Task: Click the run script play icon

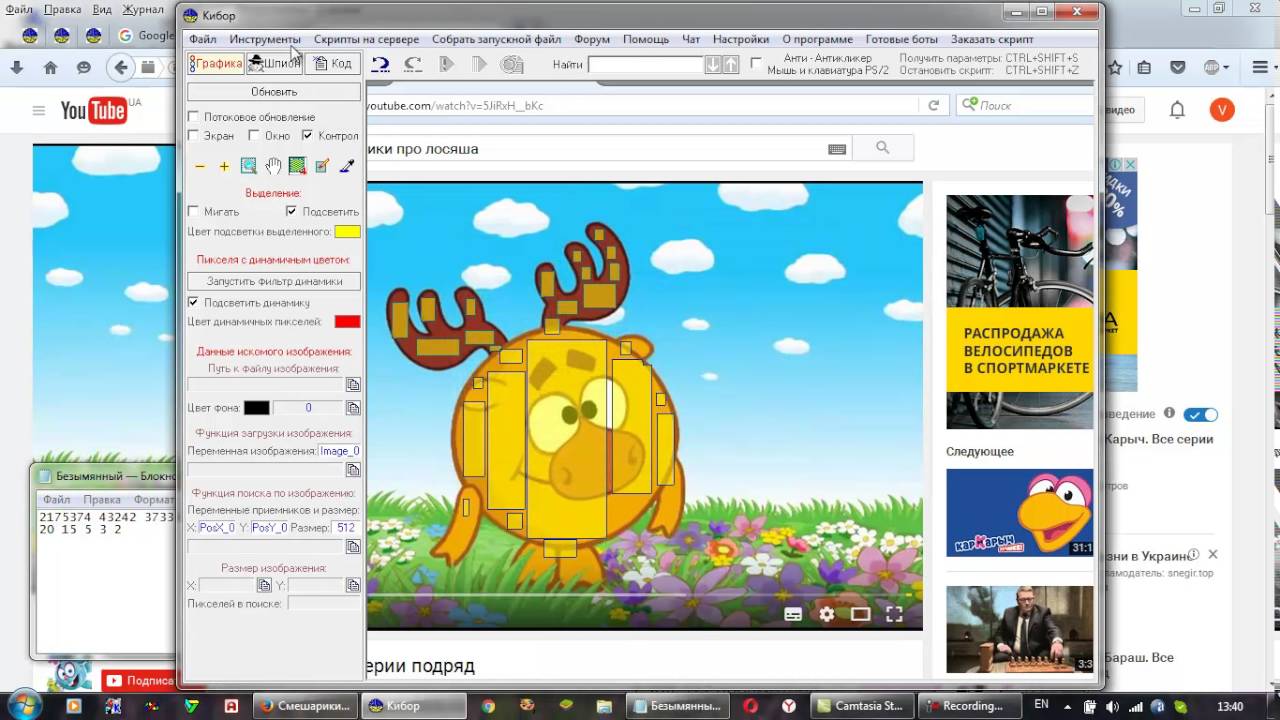Action: click(x=447, y=64)
